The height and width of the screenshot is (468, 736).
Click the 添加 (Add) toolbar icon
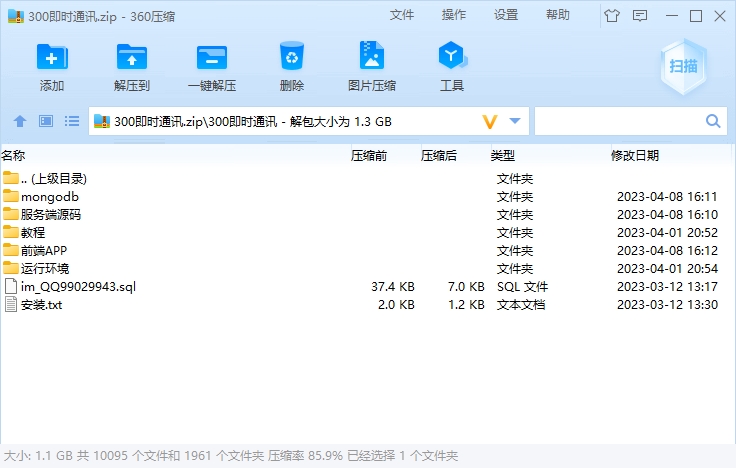[52, 57]
